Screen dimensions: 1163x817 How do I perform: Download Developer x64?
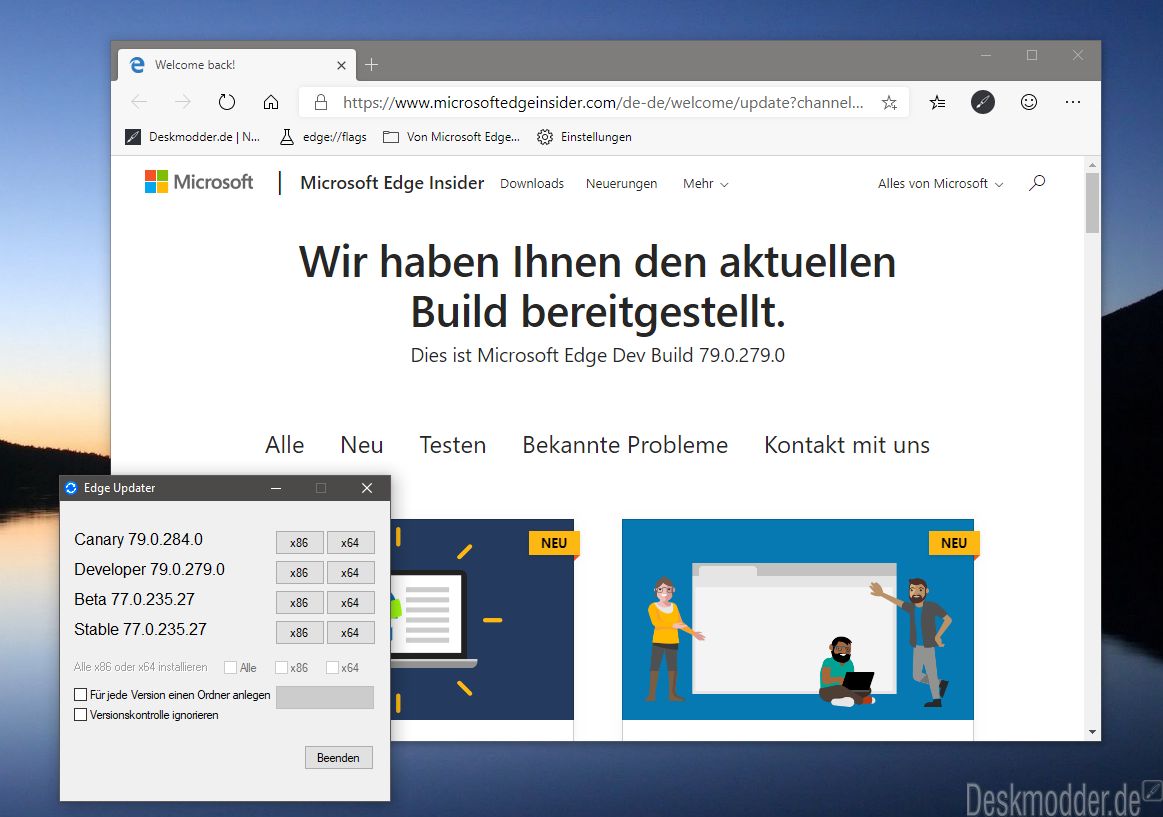pos(350,572)
